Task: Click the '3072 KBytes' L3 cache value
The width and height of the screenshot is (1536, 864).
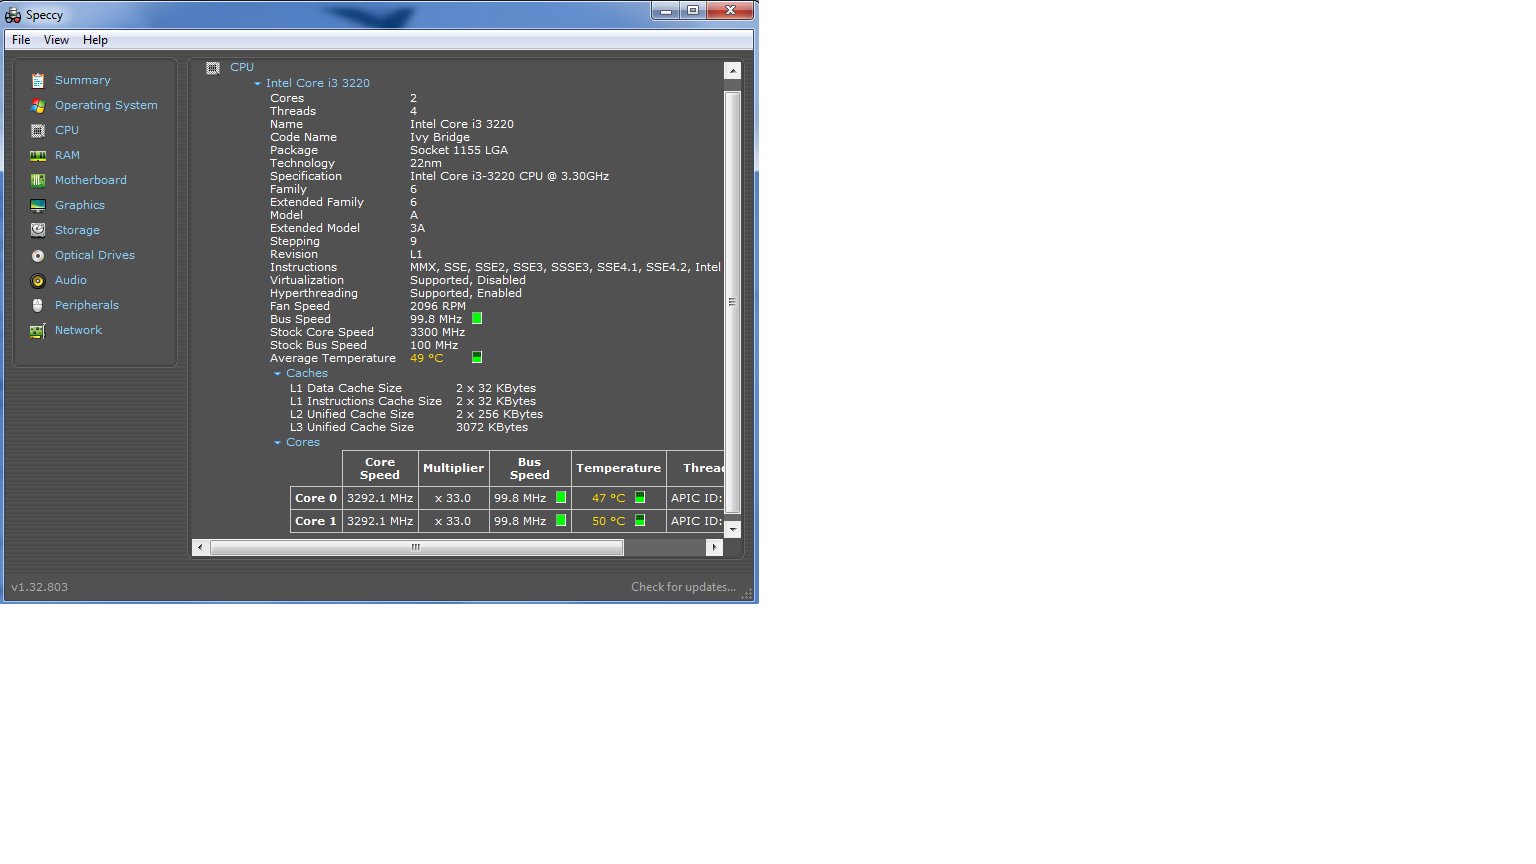Action: tap(492, 427)
